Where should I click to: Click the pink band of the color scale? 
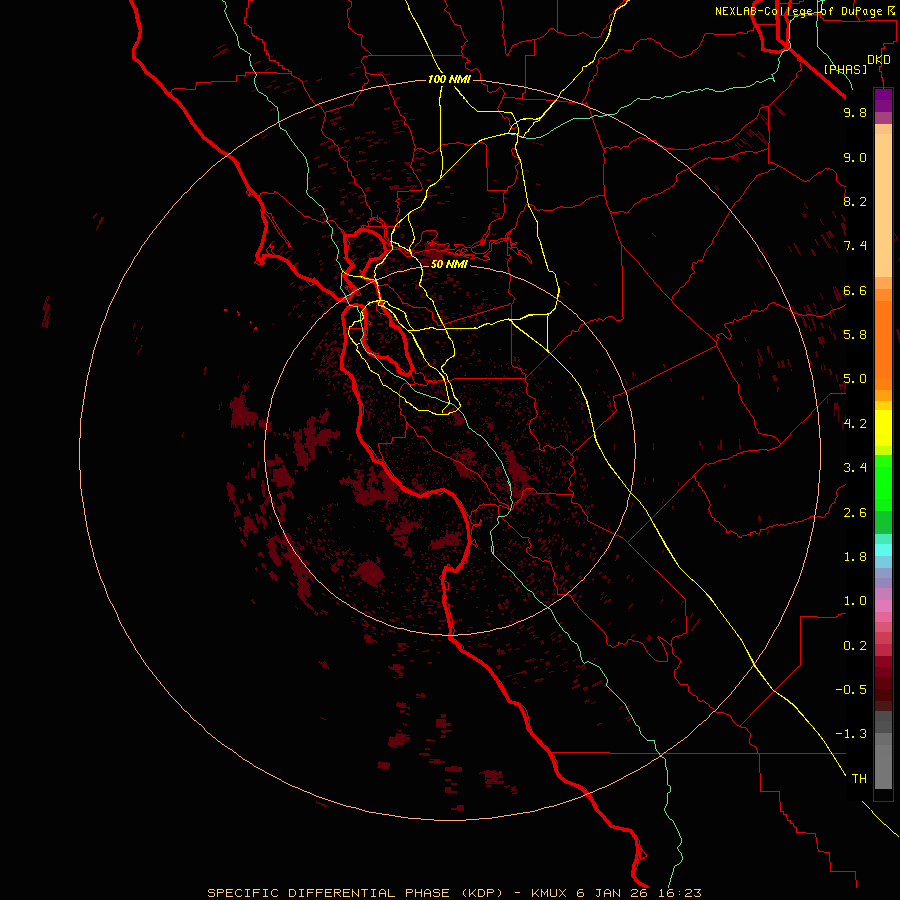pos(883,606)
